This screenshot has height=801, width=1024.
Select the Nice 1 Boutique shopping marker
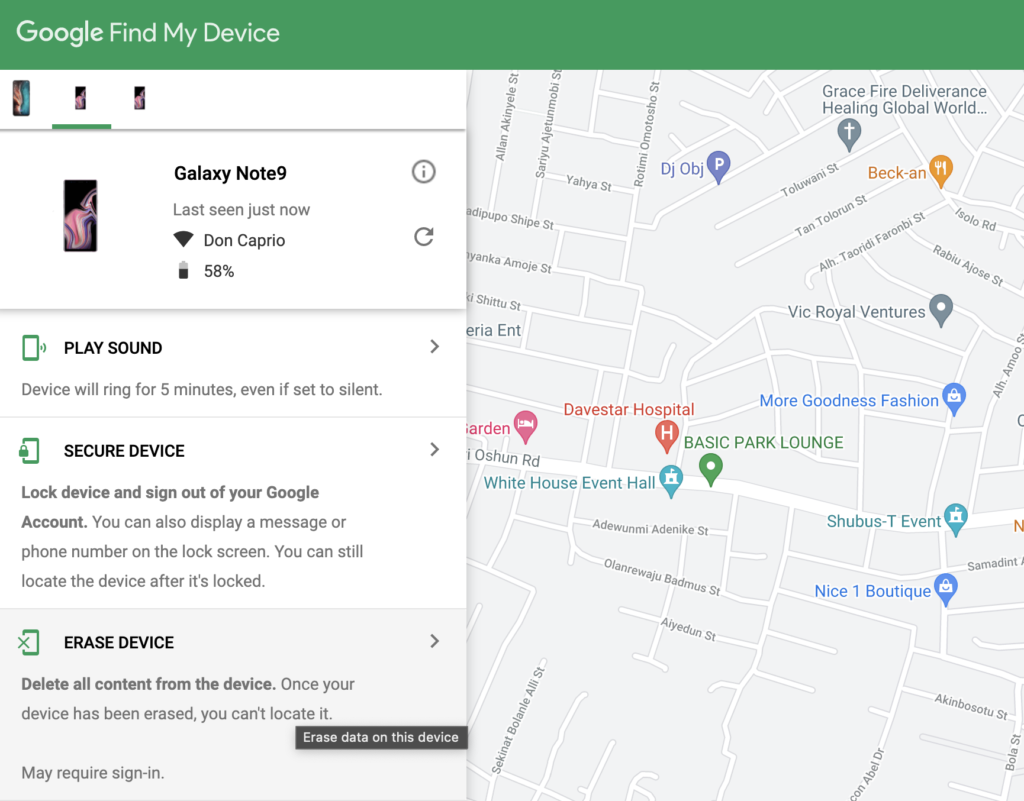coord(946,589)
